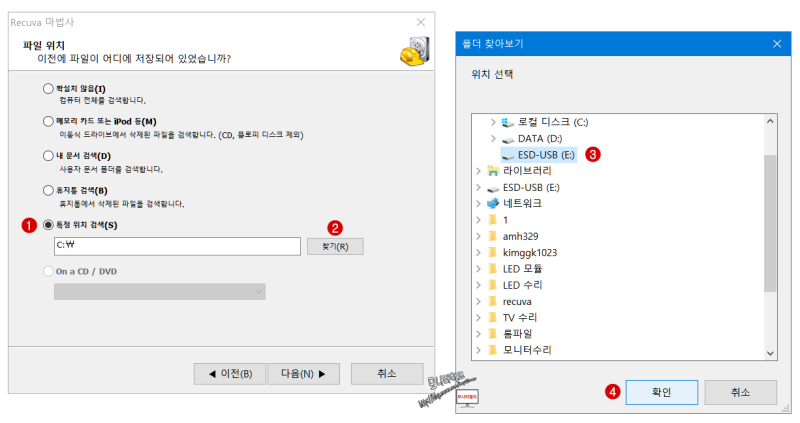Viewport: 800px width, 423px height.
Task: Click the Recuva hard-hat drive icon
Action: pos(415,51)
